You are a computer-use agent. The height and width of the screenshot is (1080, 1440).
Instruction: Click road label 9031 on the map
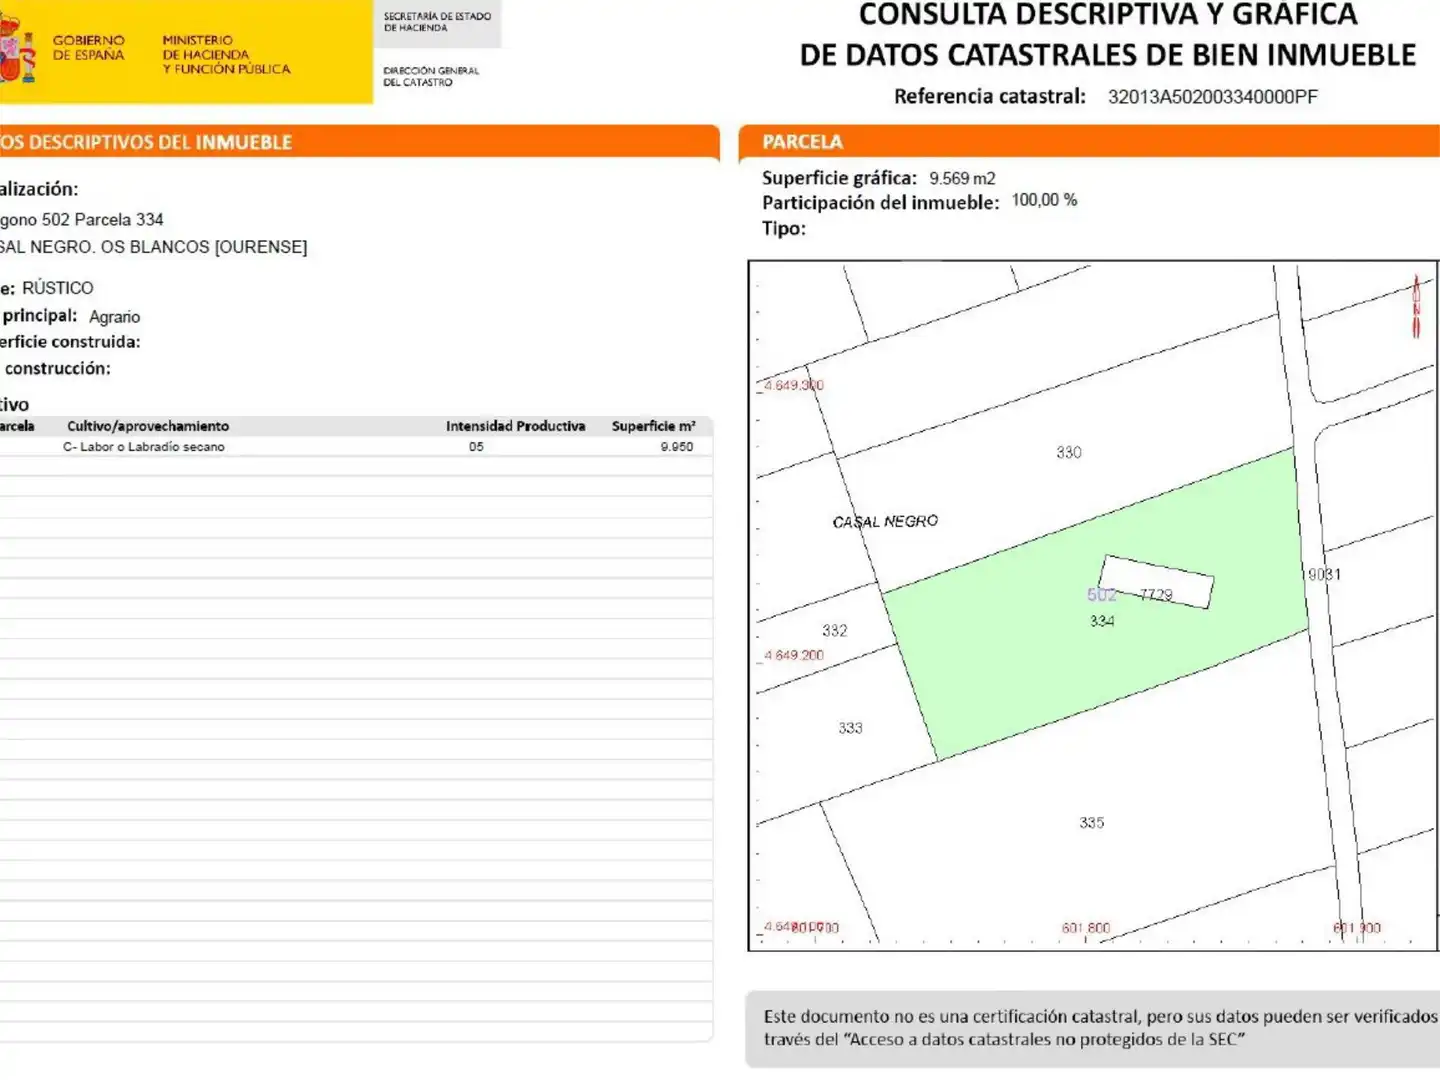pos(1325,574)
